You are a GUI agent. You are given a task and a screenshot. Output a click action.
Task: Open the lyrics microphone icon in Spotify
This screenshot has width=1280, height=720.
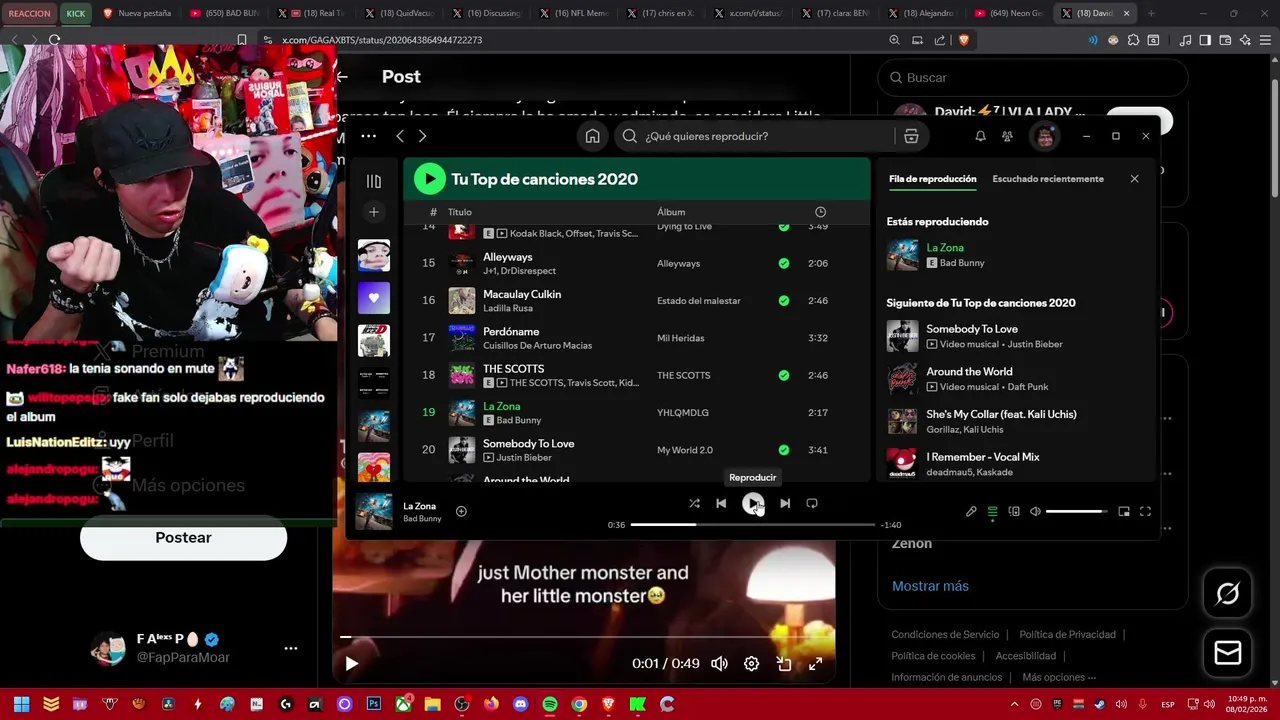(x=971, y=512)
